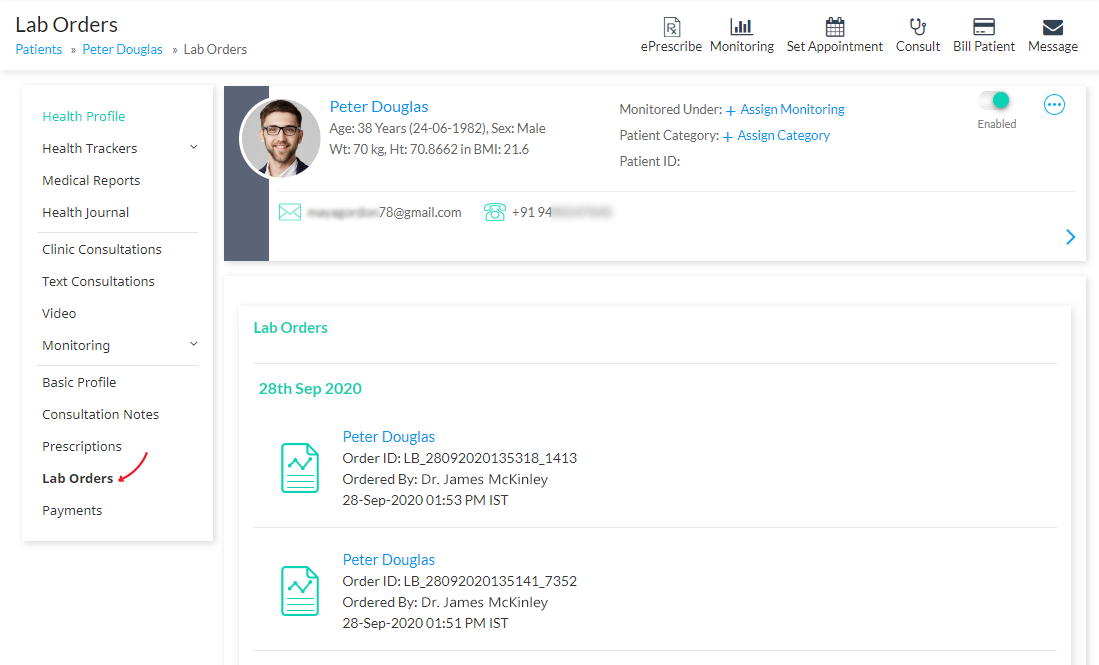Open the Message envelope icon
The image size is (1099, 665).
tap(1053, 27)
